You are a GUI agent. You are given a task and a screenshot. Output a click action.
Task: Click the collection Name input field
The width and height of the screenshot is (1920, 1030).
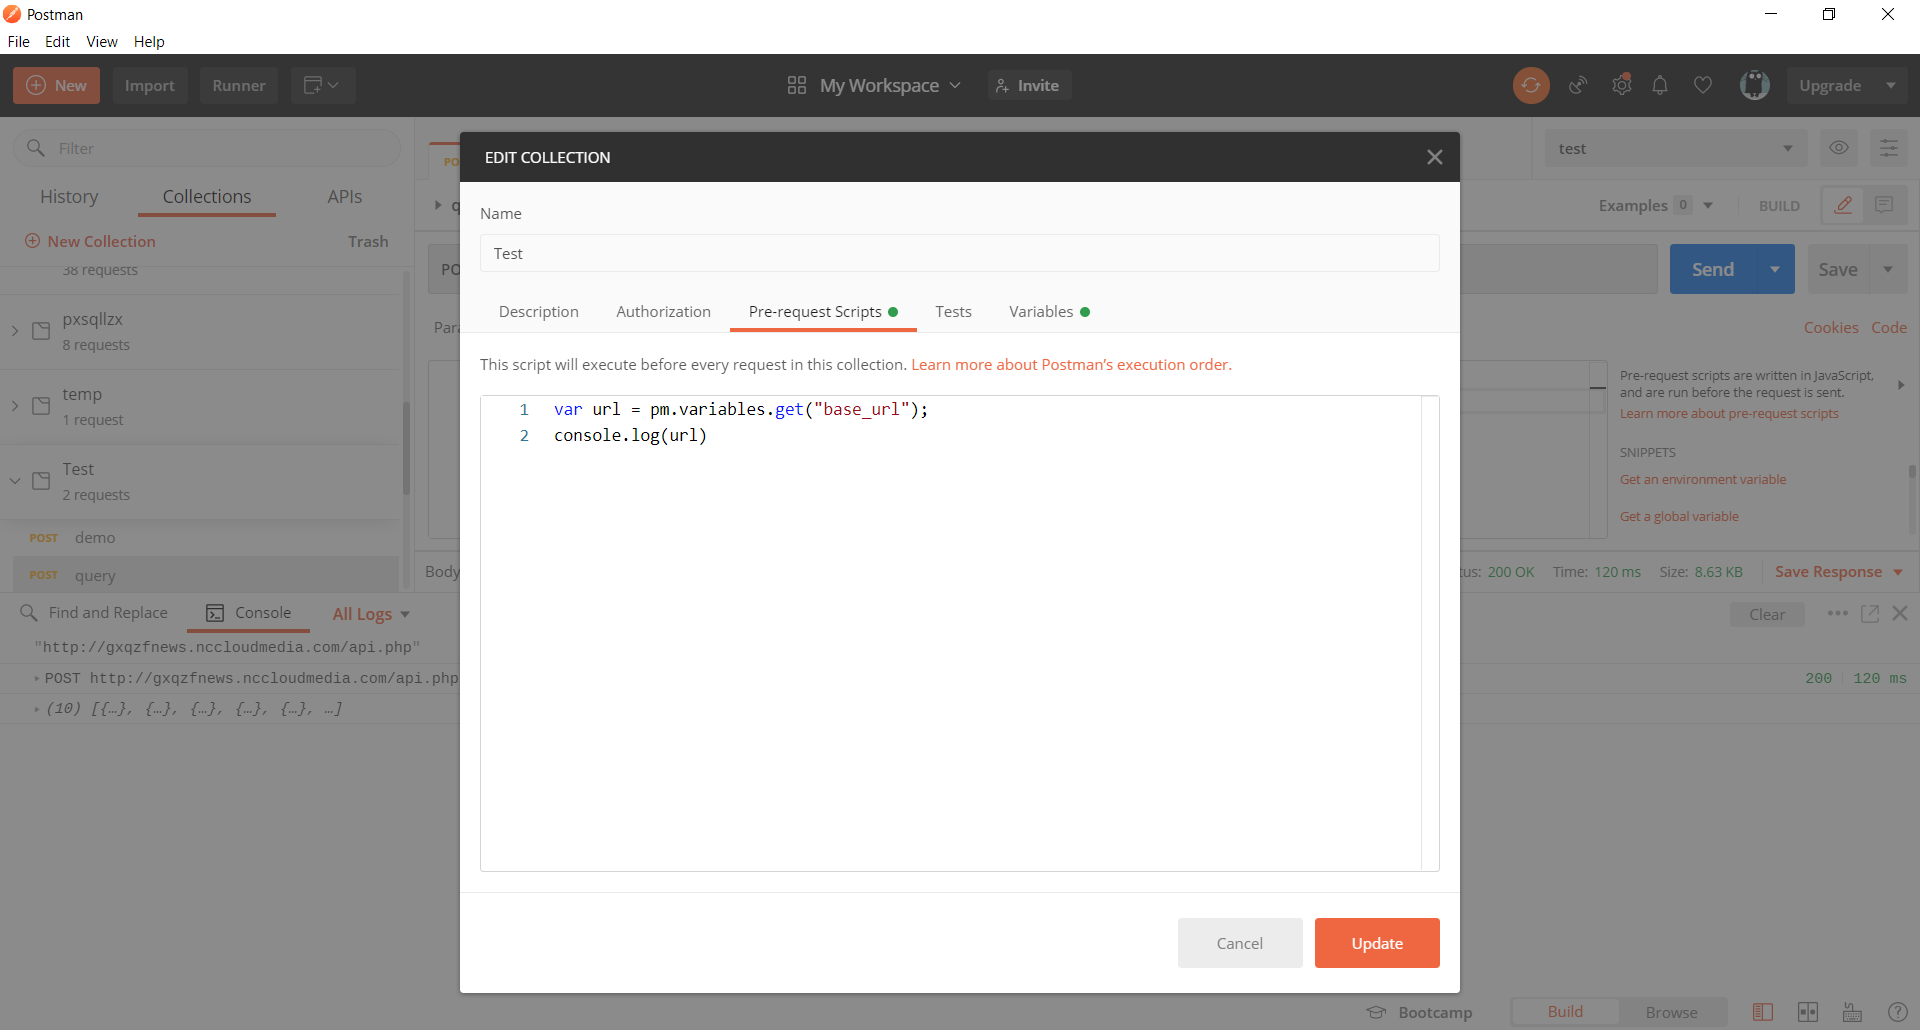click(960, 253)
